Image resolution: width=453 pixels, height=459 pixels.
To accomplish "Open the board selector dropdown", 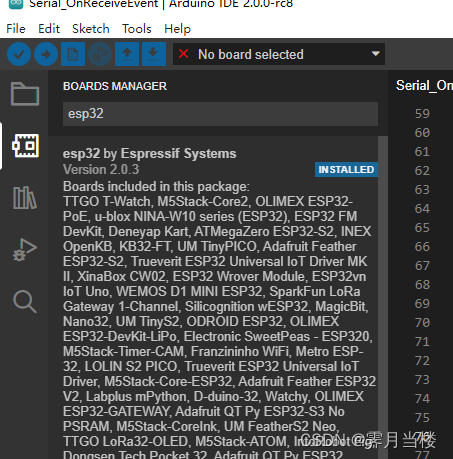I will (x=279, y=54).
